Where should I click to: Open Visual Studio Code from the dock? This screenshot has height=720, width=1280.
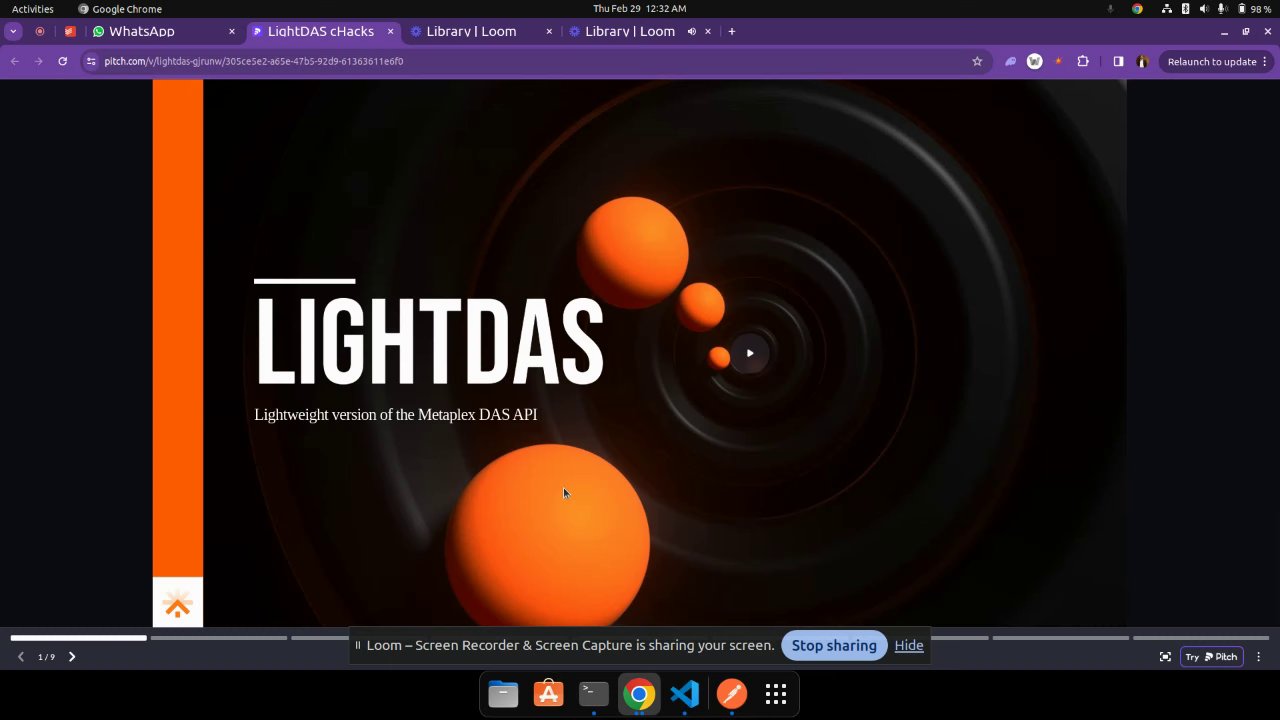click(x=685, y=694)
